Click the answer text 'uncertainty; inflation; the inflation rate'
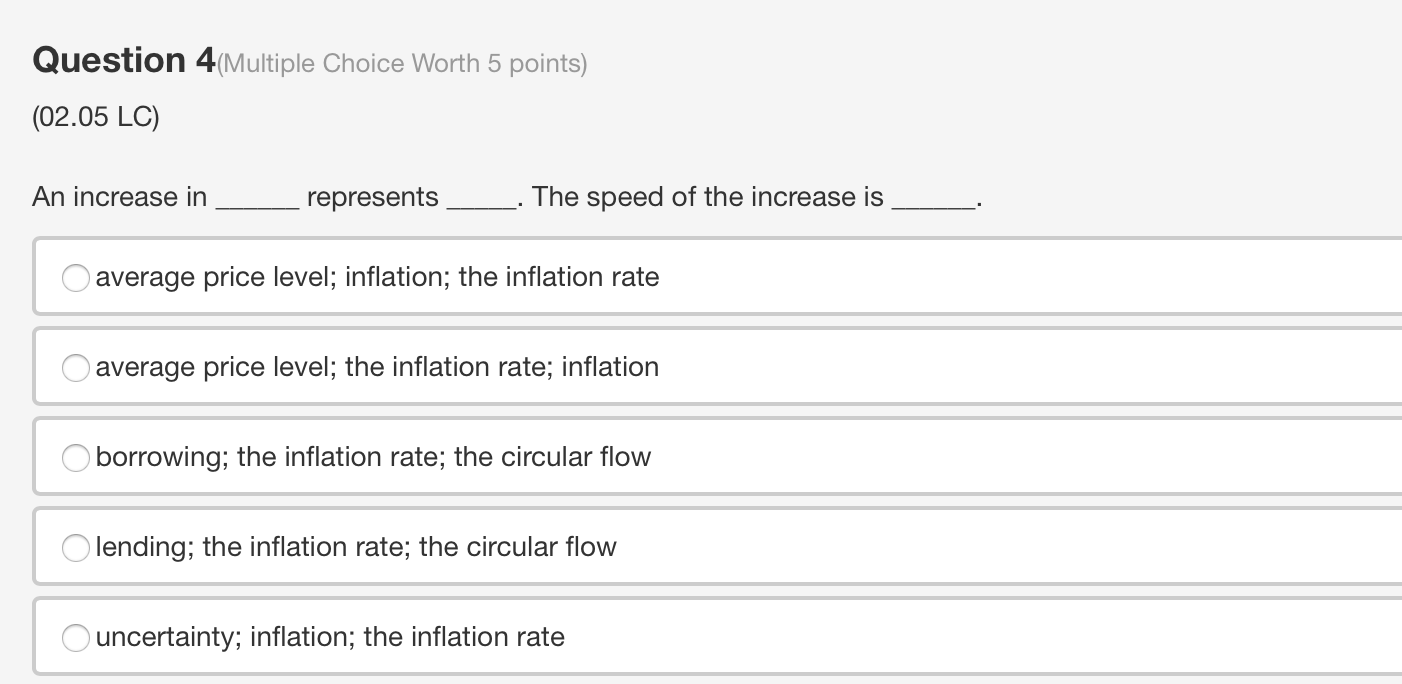The image size is (1402, 684). [x=330, y=637]
